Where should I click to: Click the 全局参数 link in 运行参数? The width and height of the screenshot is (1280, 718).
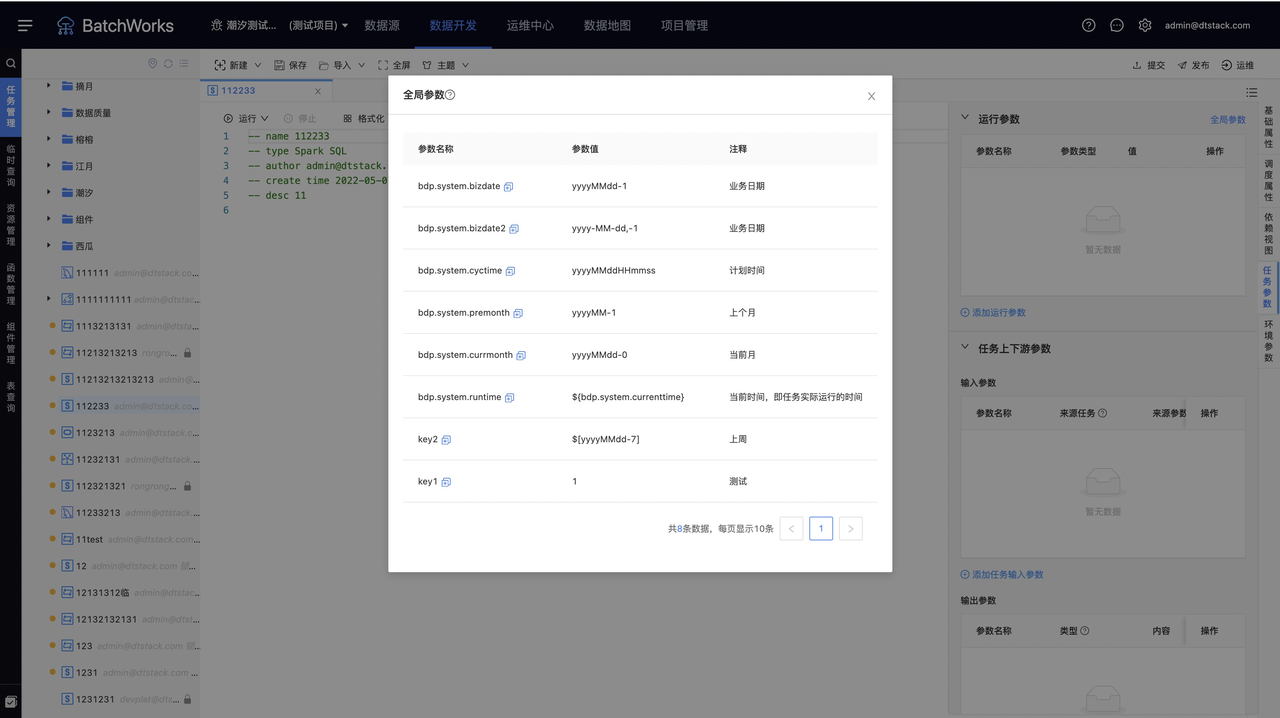(1228, 120)
